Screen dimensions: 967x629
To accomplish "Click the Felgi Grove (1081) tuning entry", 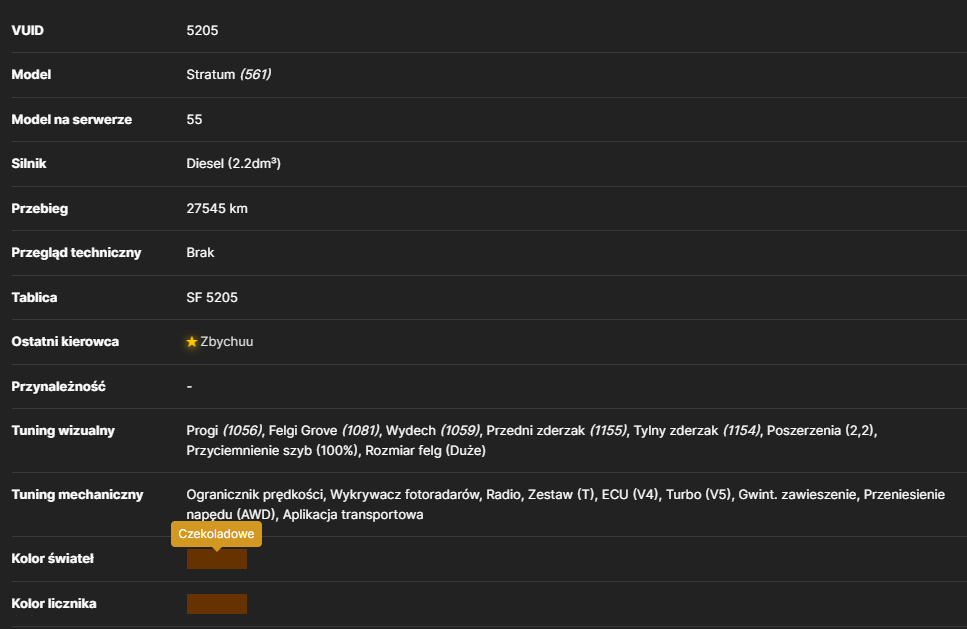I will [324, 430].
